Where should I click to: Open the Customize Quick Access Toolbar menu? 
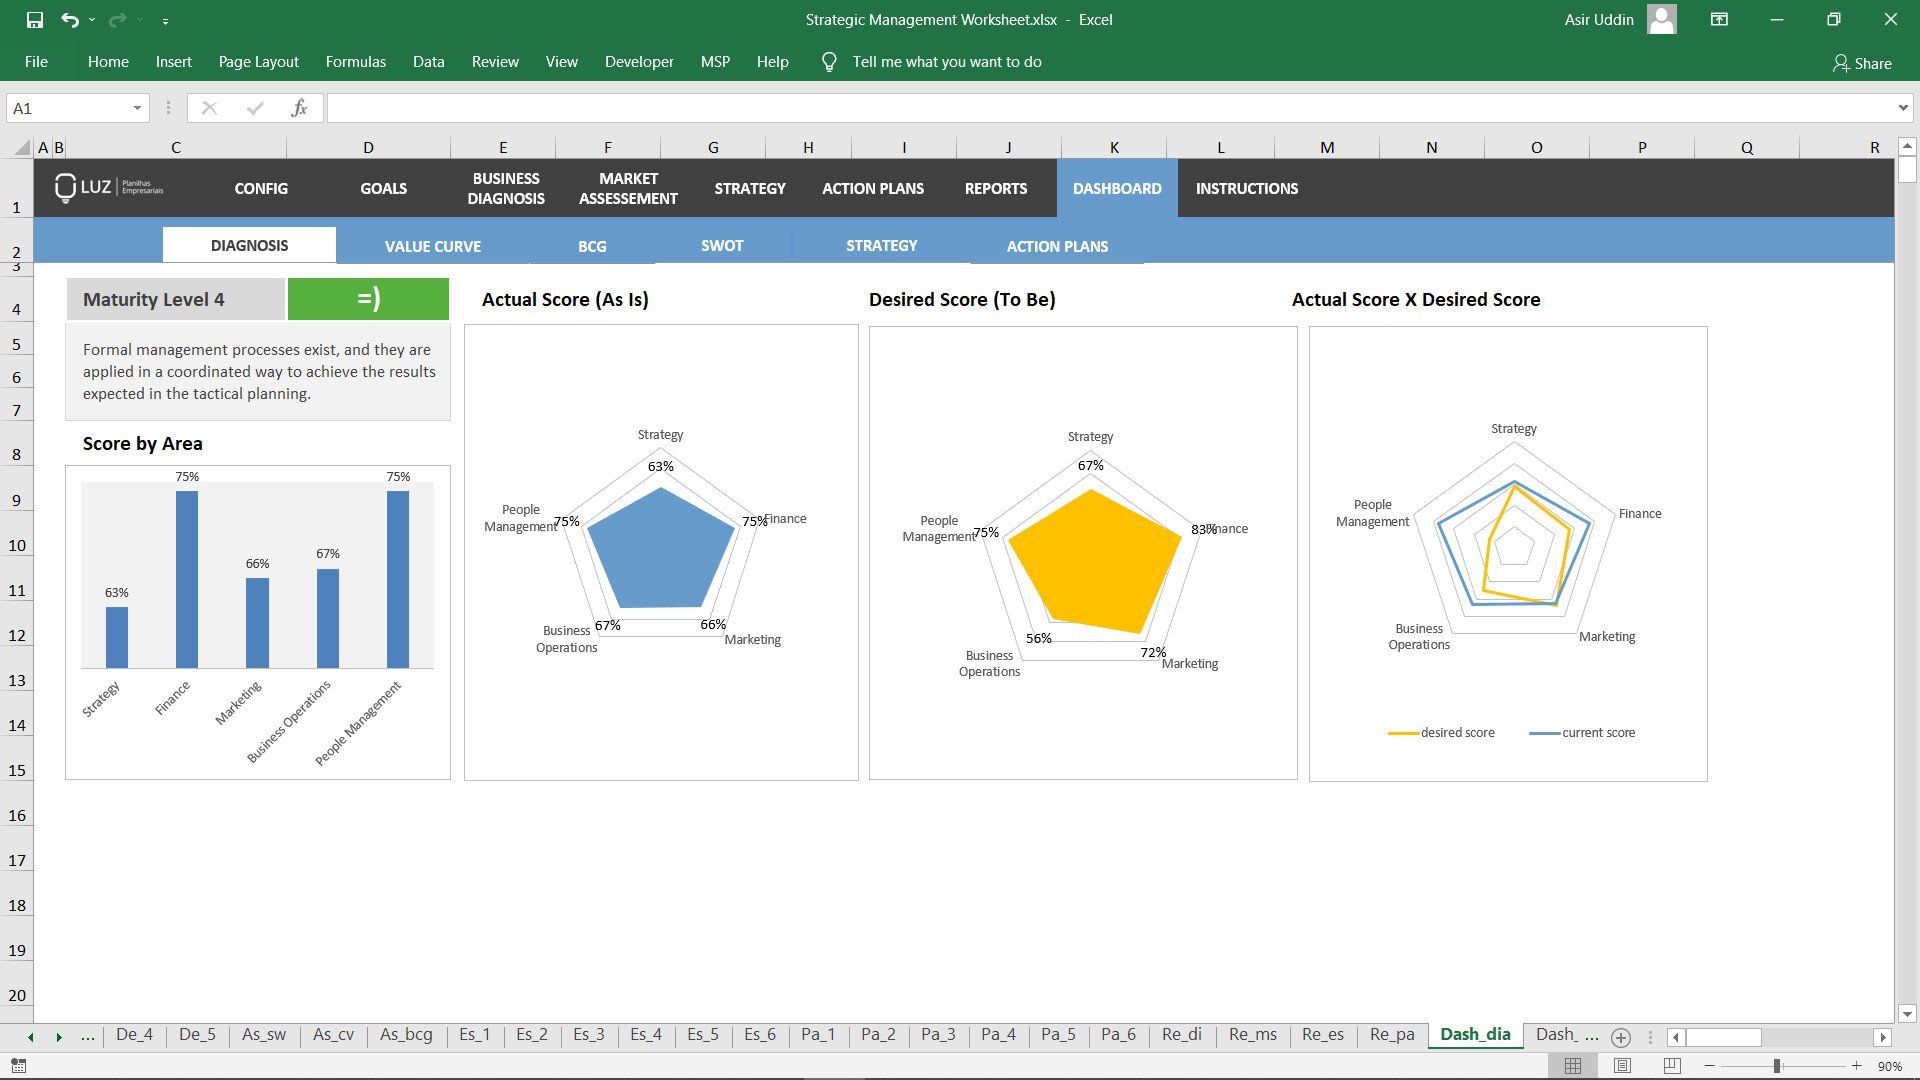point(165,19)
